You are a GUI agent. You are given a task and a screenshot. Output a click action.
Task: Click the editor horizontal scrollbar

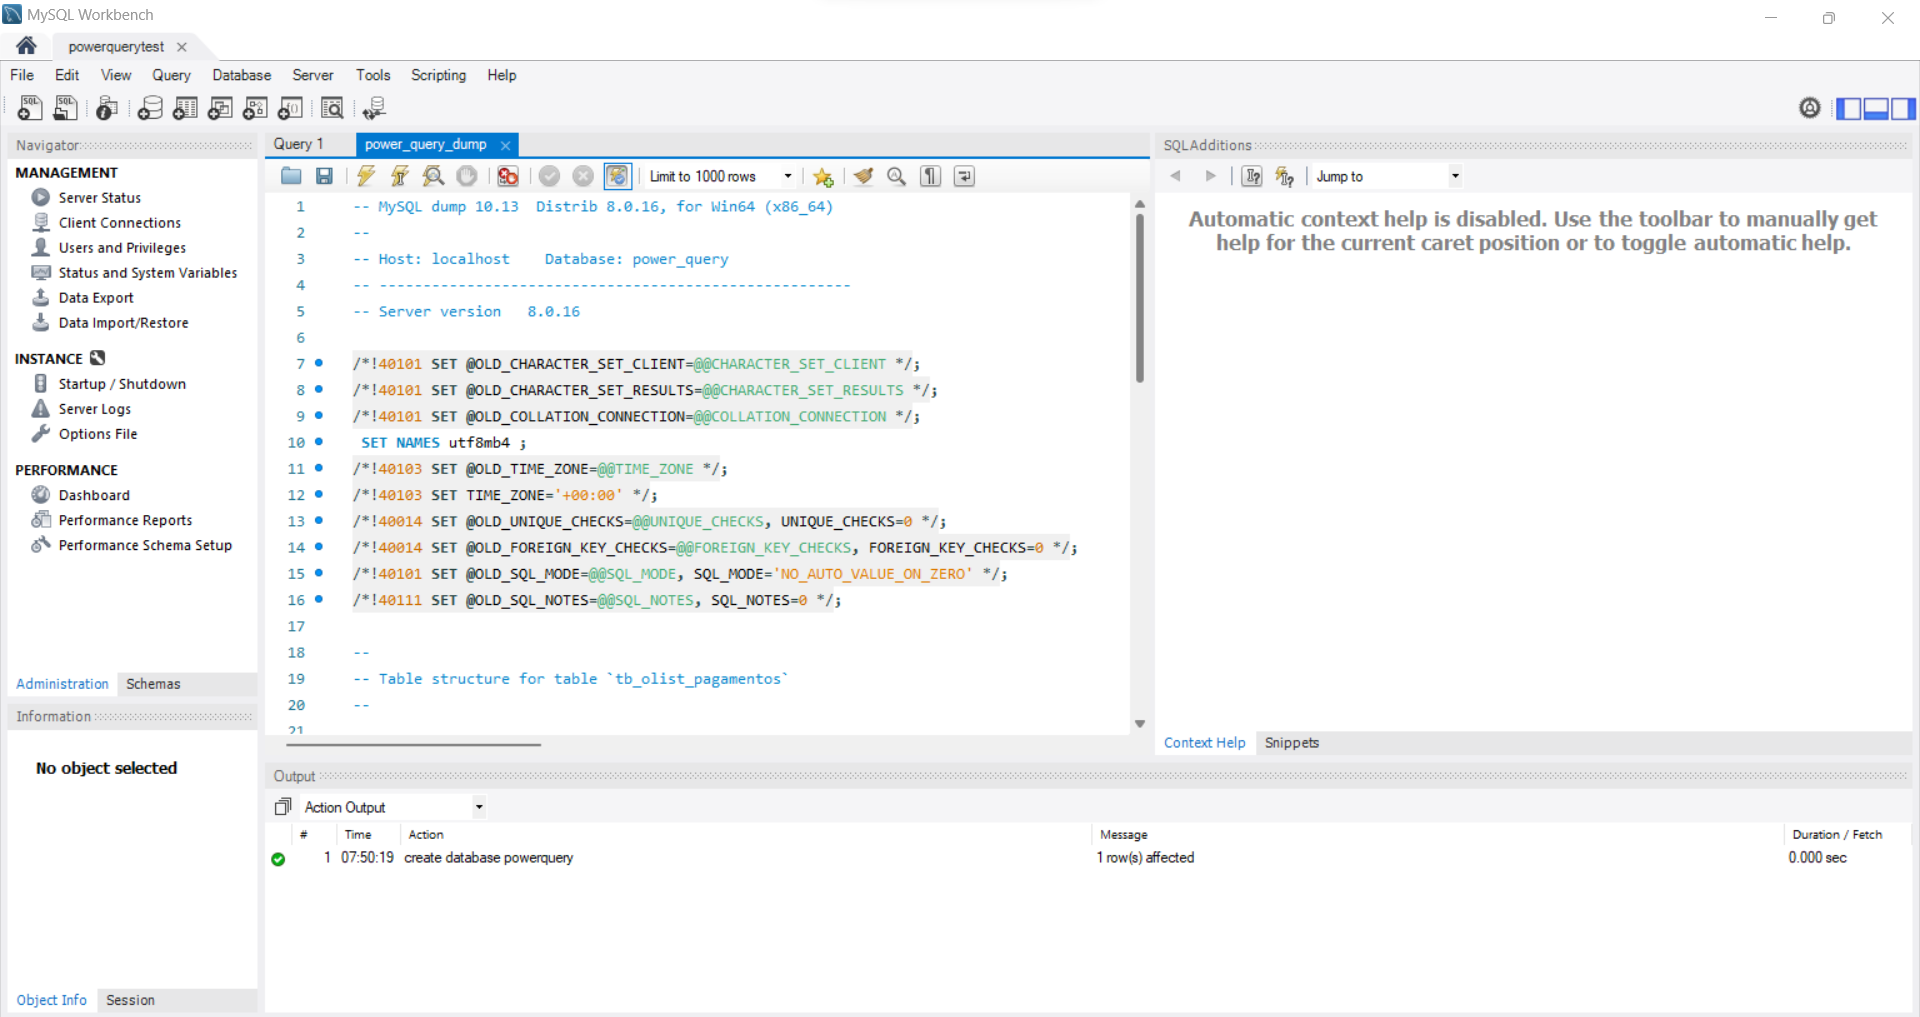[413, 745]
